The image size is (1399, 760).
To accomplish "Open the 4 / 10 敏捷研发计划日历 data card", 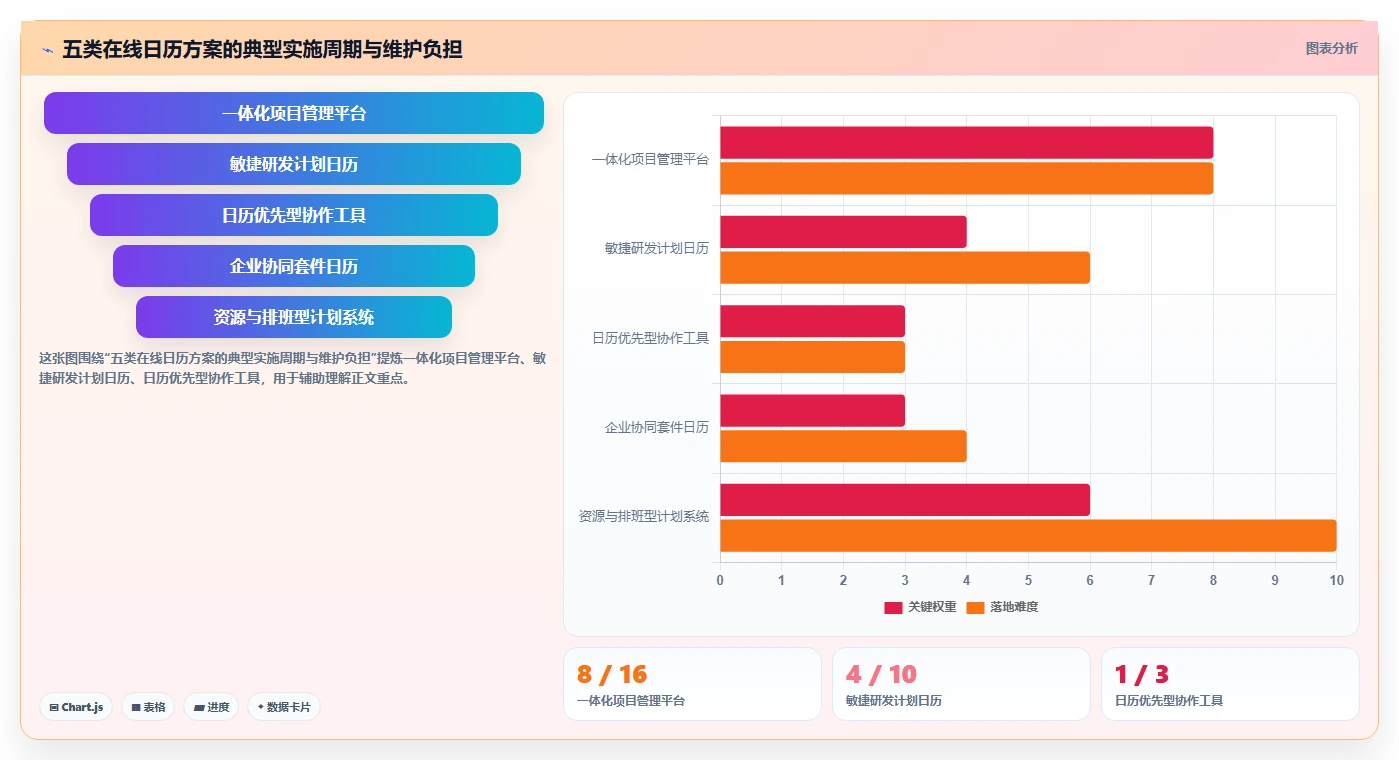I will (961, 684).
